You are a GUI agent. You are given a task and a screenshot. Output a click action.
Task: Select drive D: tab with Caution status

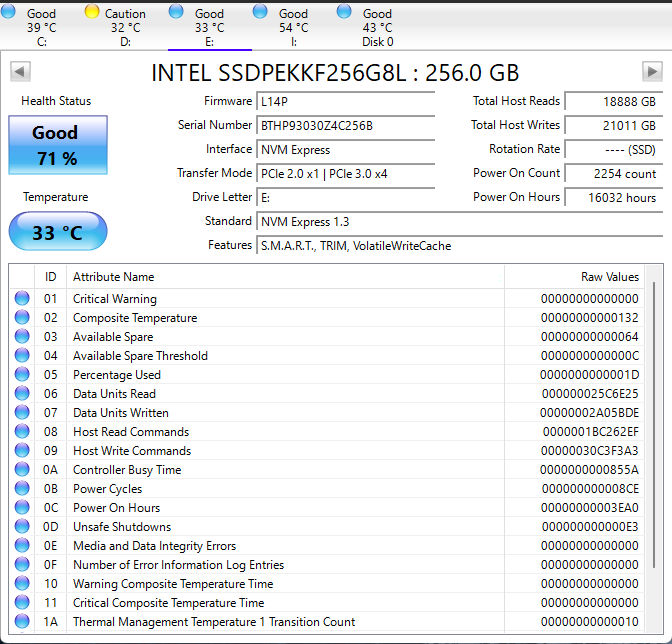coord(126,27)
